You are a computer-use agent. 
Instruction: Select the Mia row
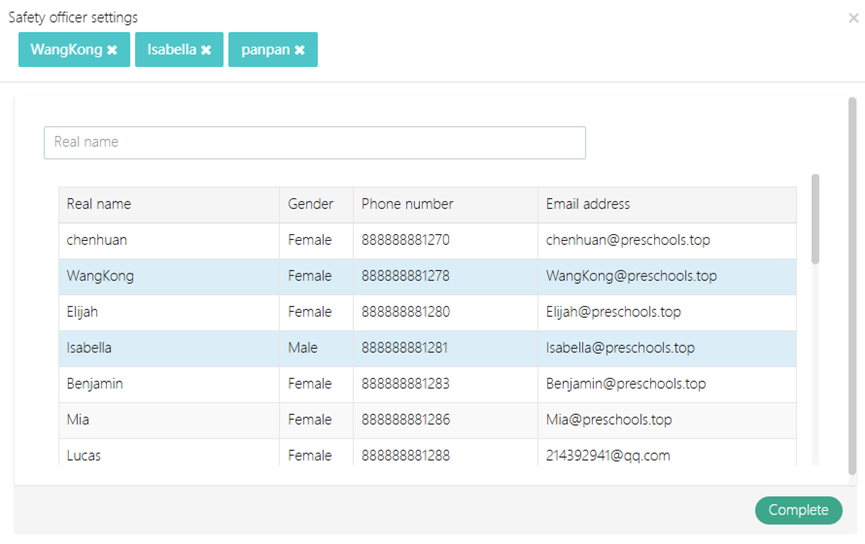pos(168,421)
